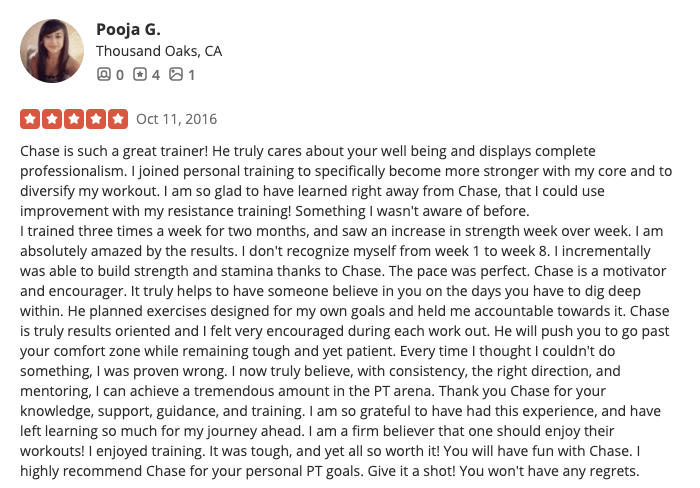Select the fourth red rating star

96,119
